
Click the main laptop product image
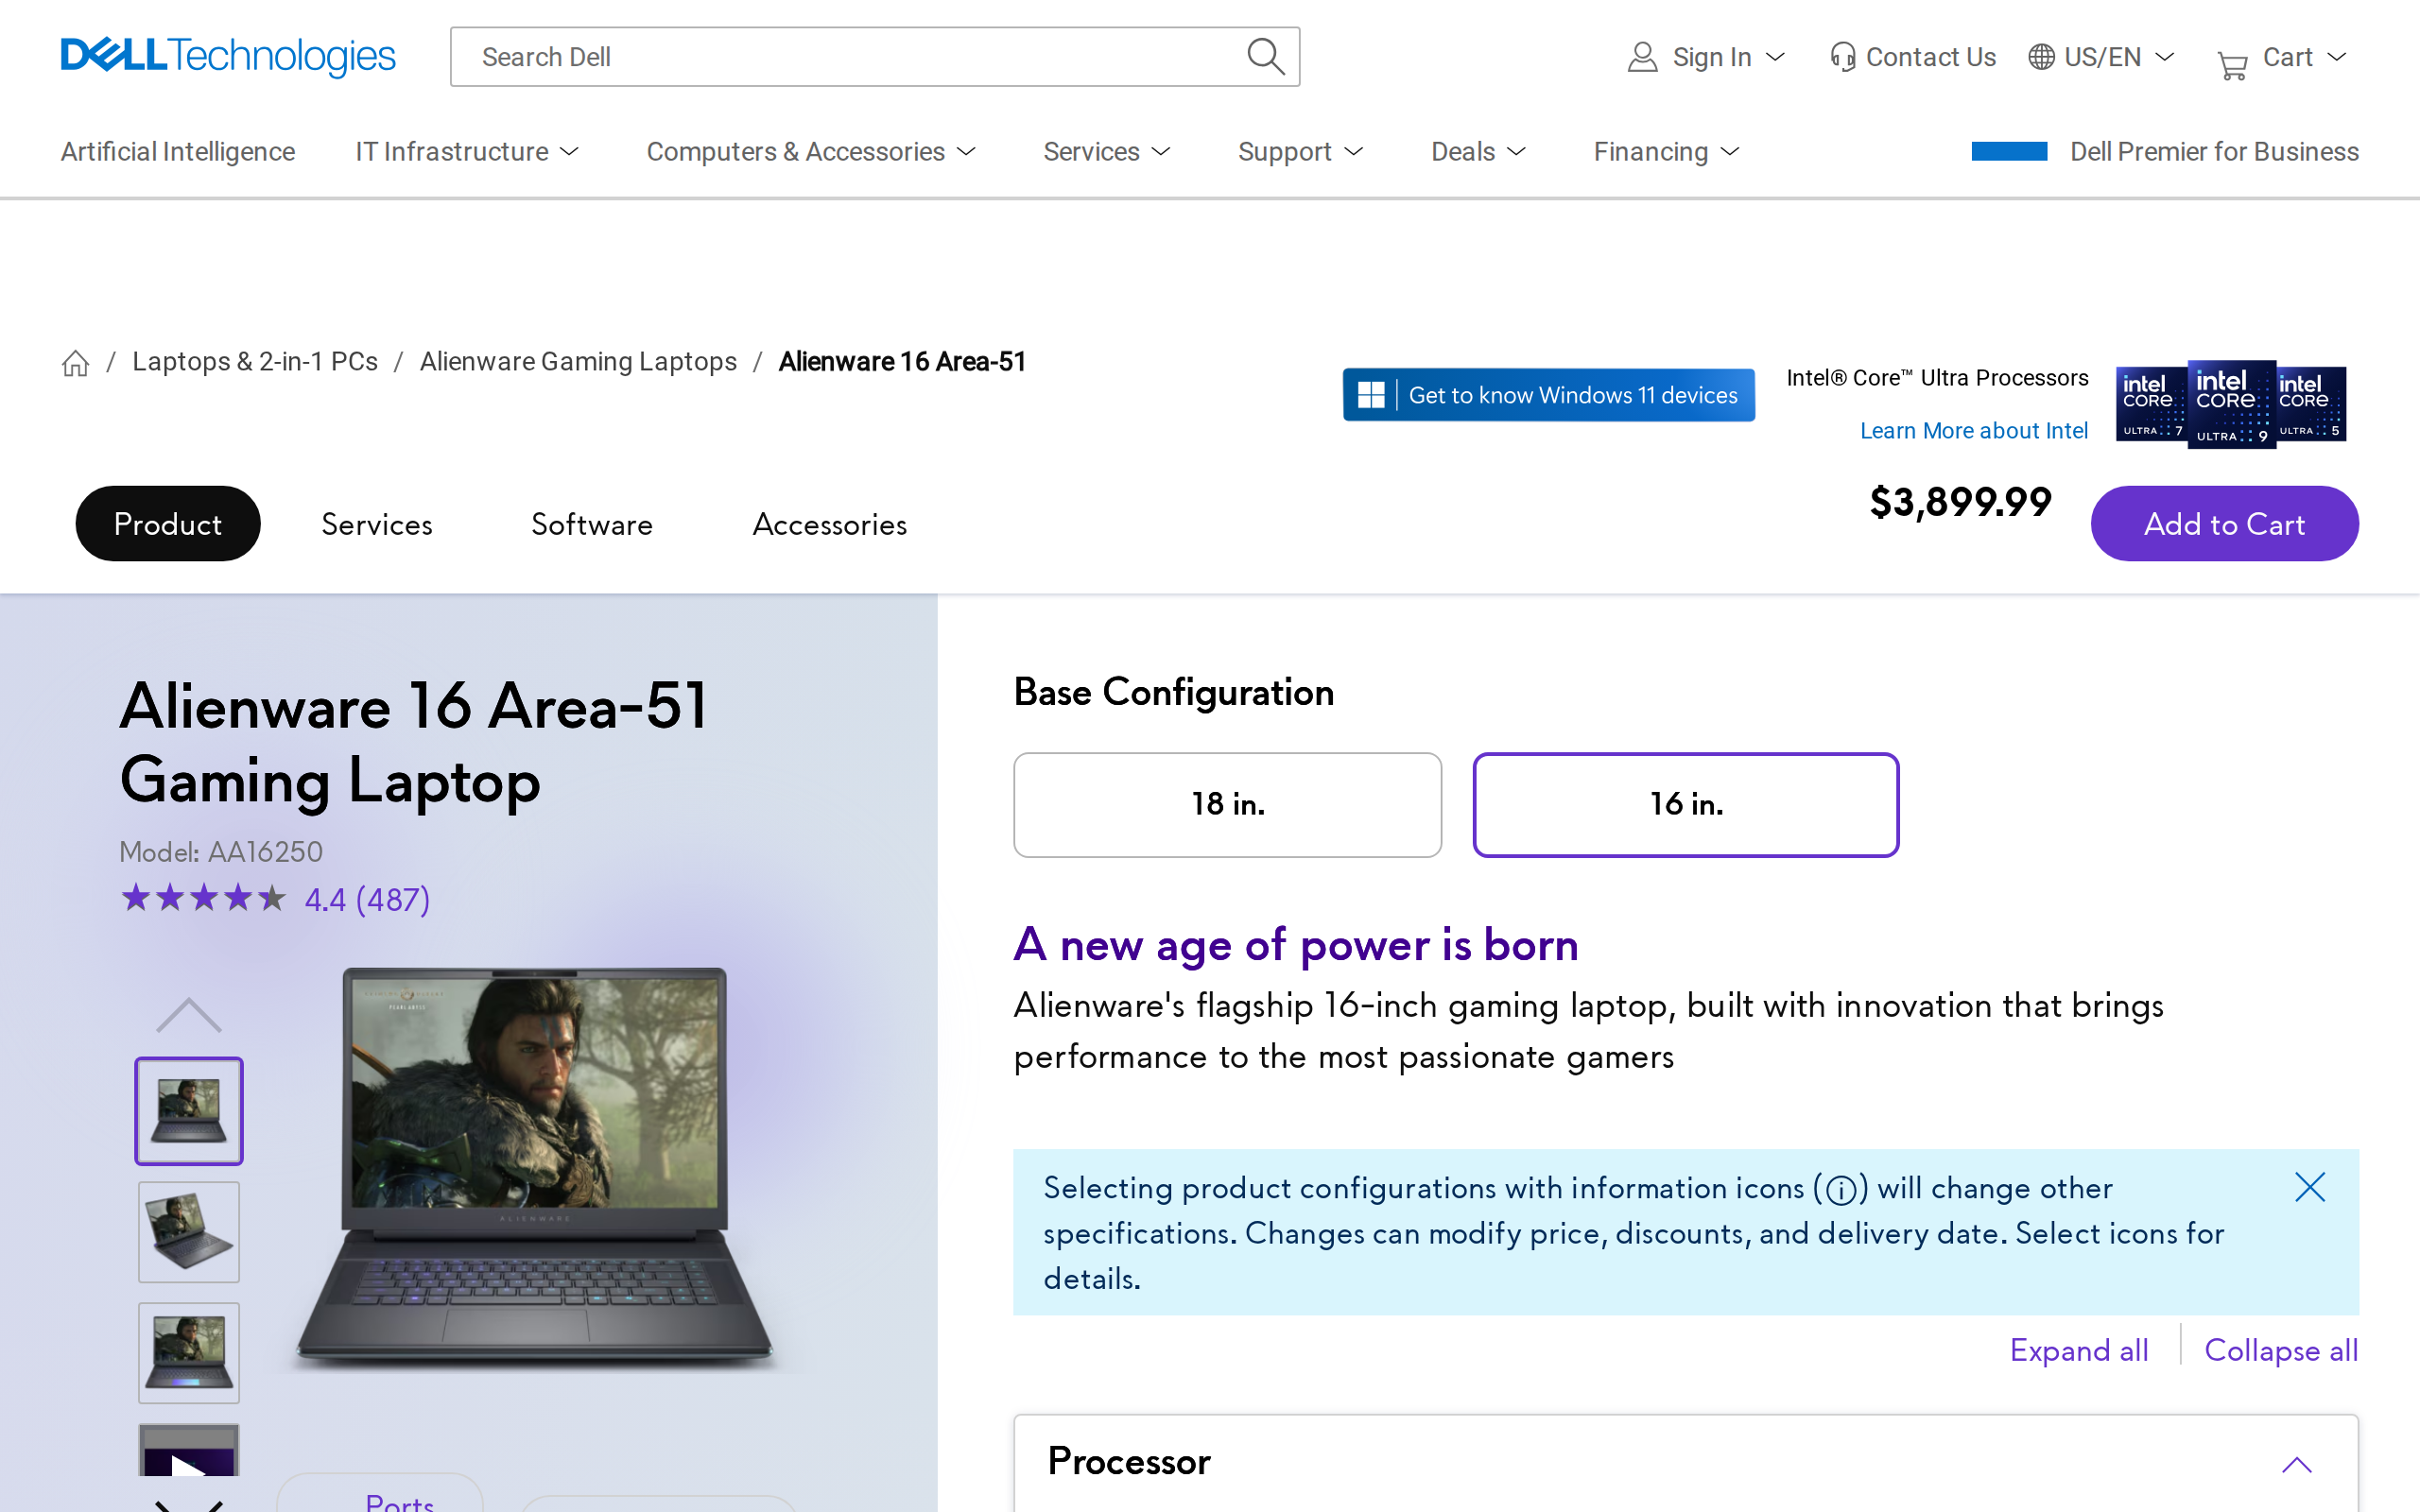click(x=534, y=1168)
